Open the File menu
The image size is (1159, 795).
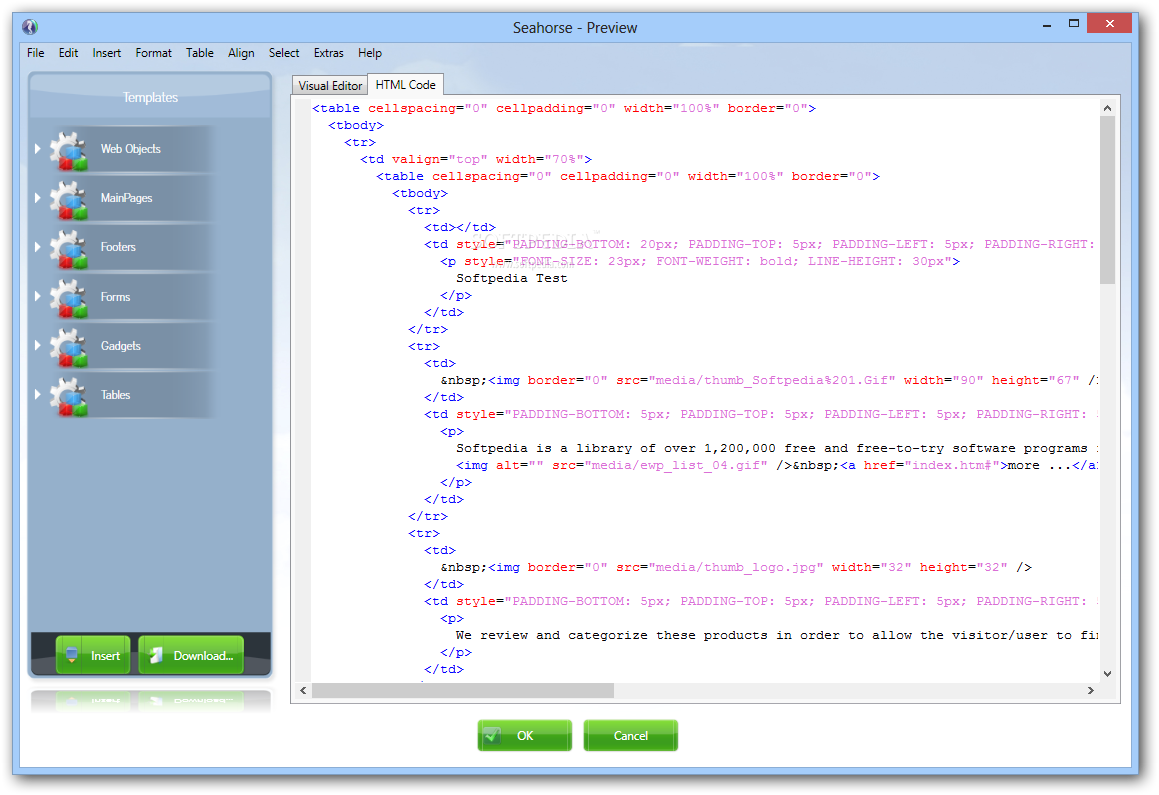tap(35, 53)
